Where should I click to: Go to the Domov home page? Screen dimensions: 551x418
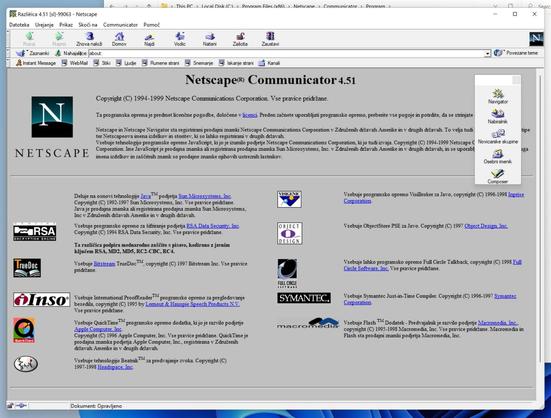119,39
